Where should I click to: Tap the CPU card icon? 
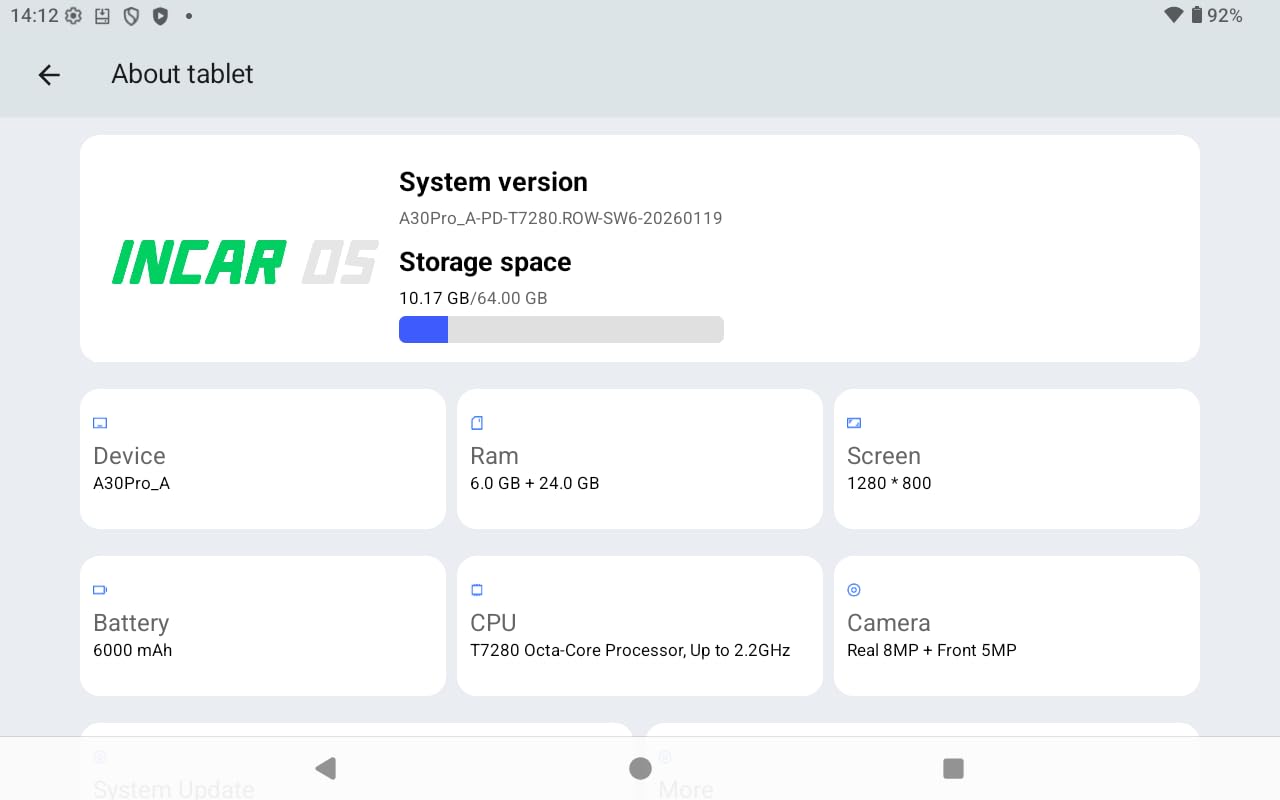tap(477, 590)
